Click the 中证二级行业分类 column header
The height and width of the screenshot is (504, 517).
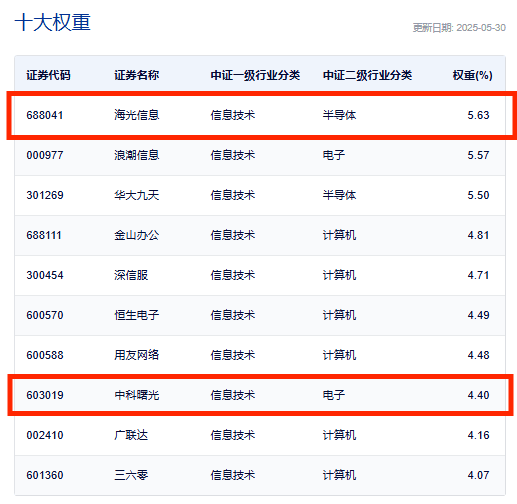click(367, 75)
